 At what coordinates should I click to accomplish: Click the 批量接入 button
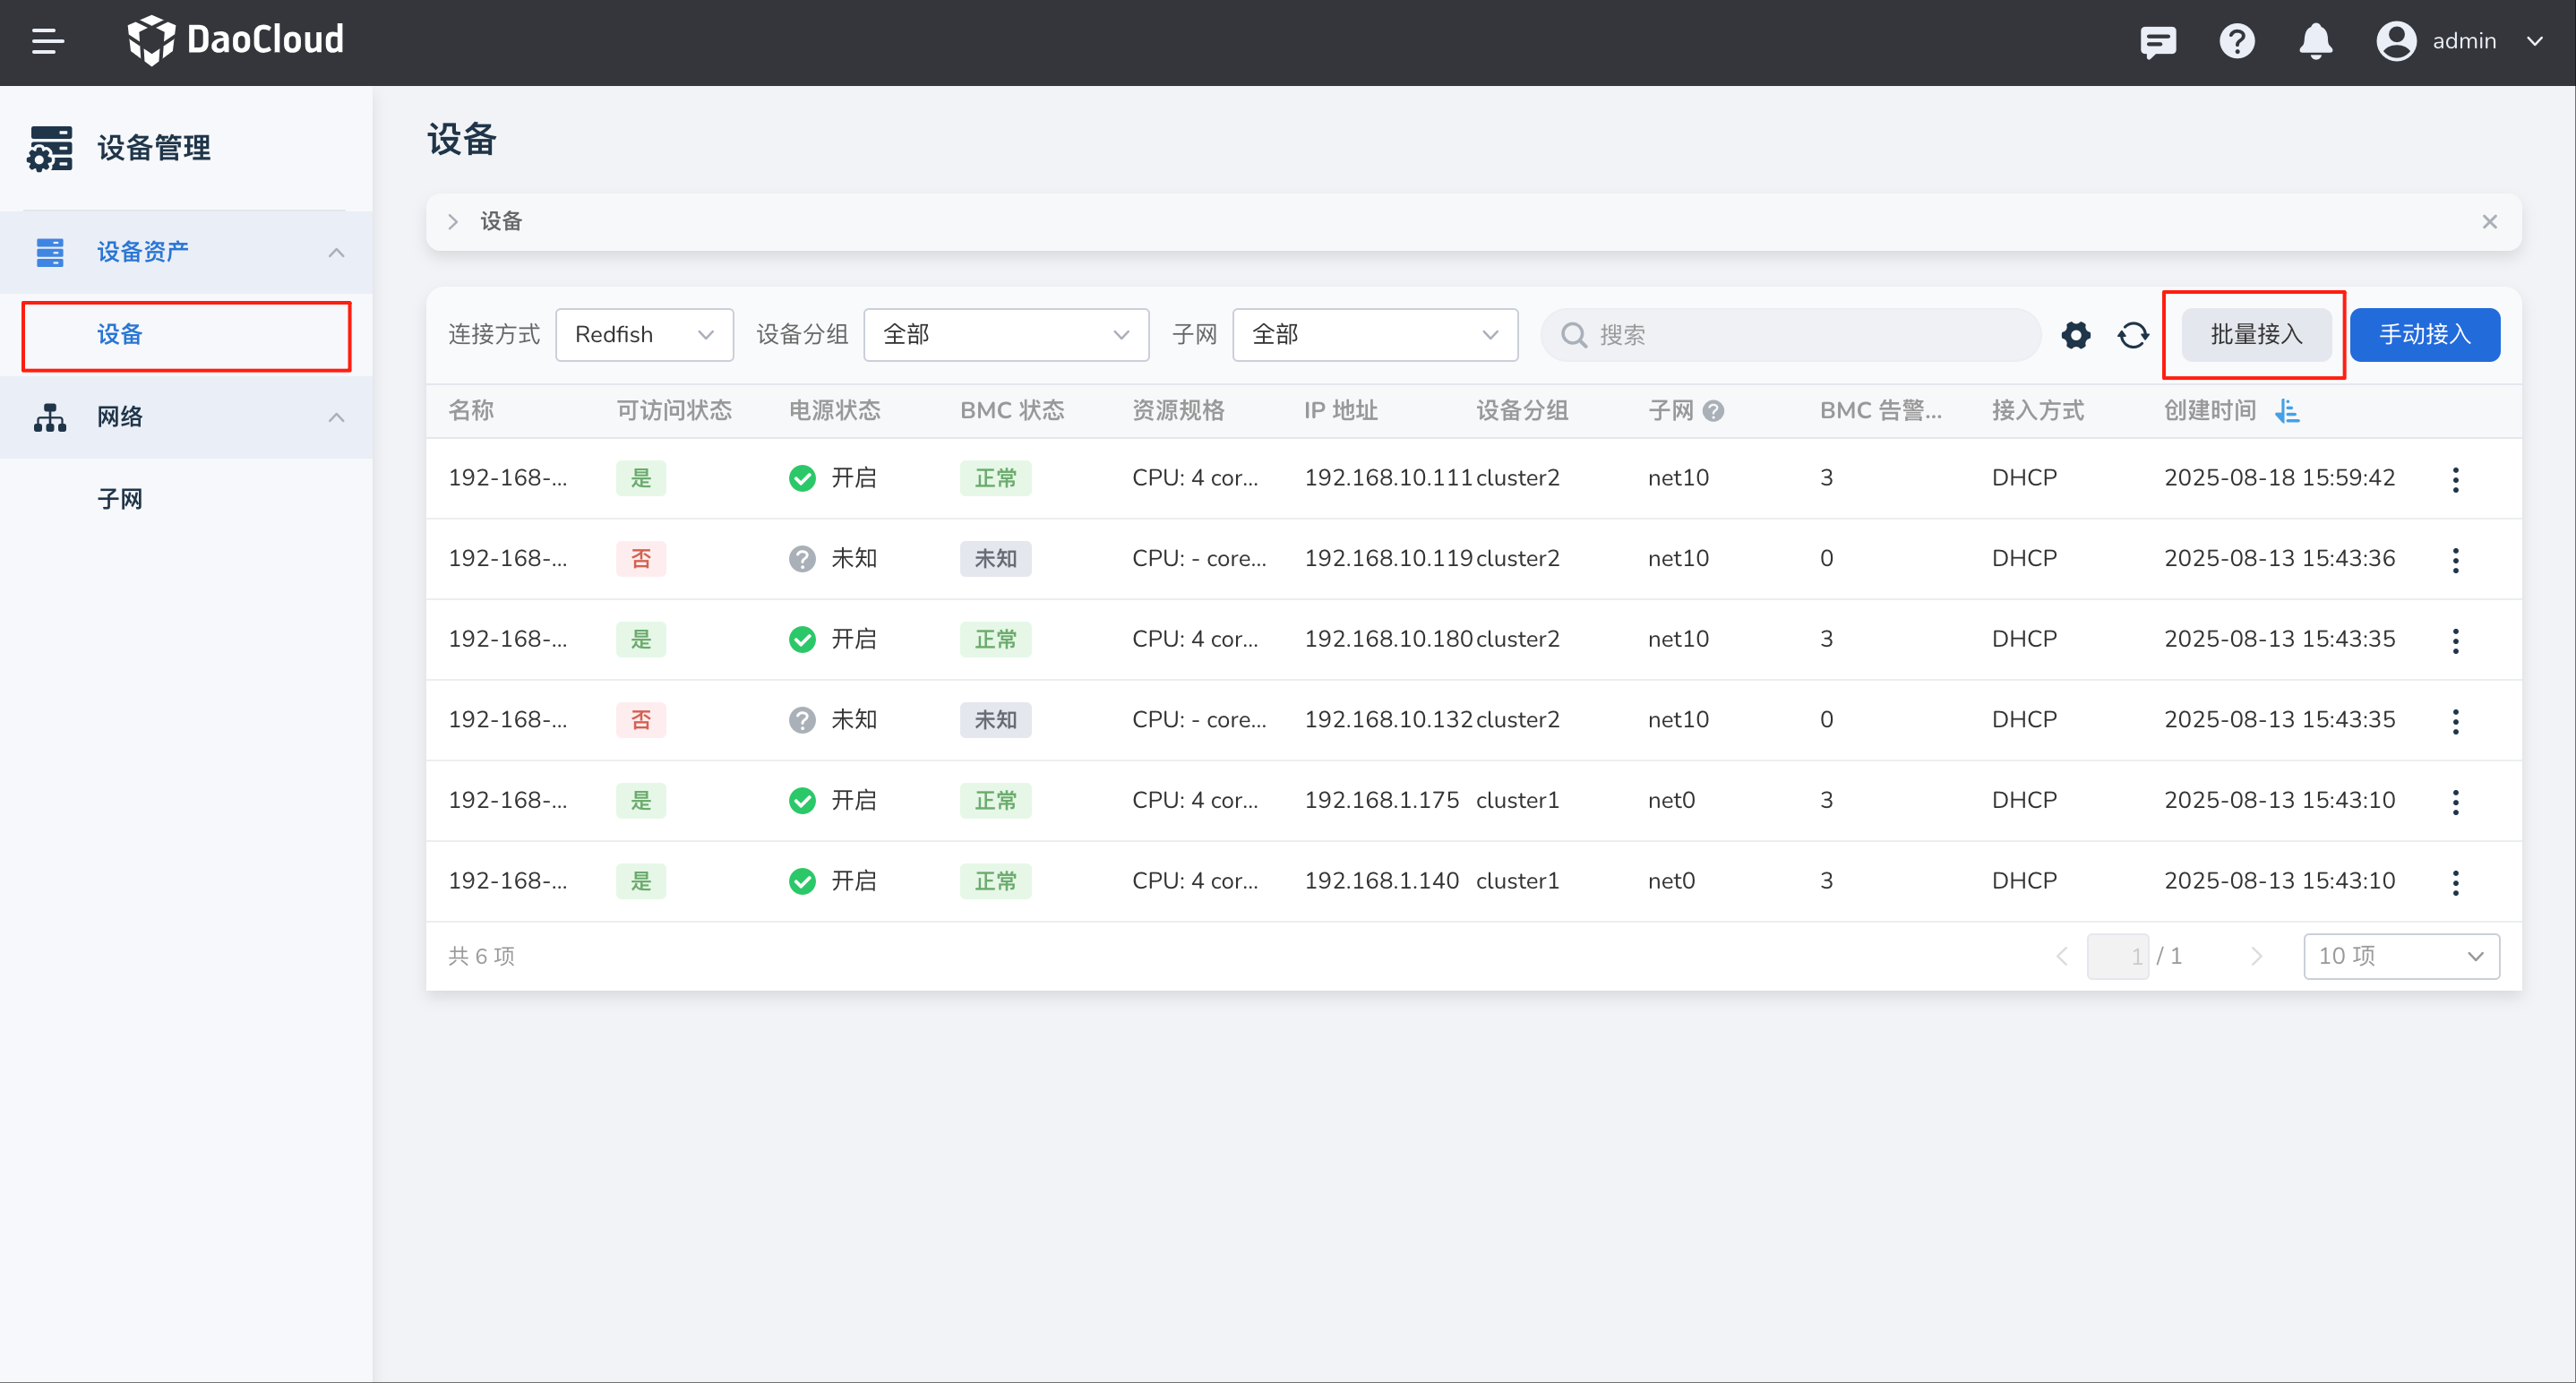click(2255, 335)
